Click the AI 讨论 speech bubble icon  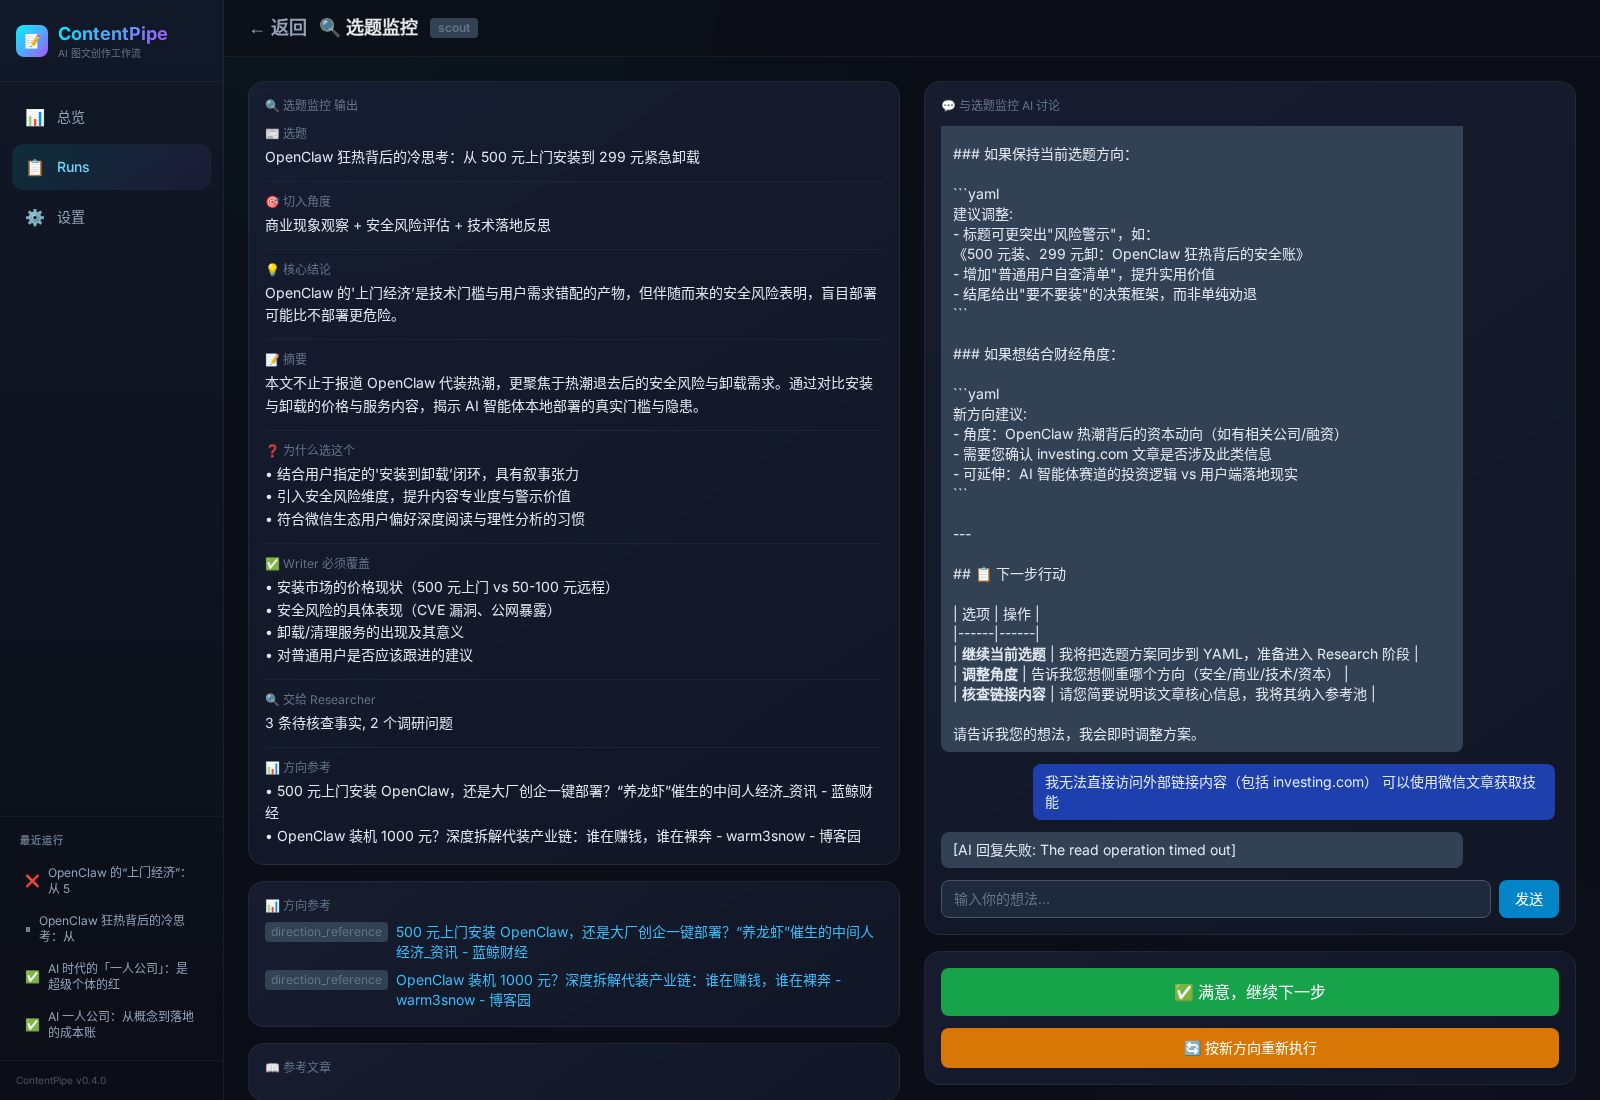click(x=948, y=106)
